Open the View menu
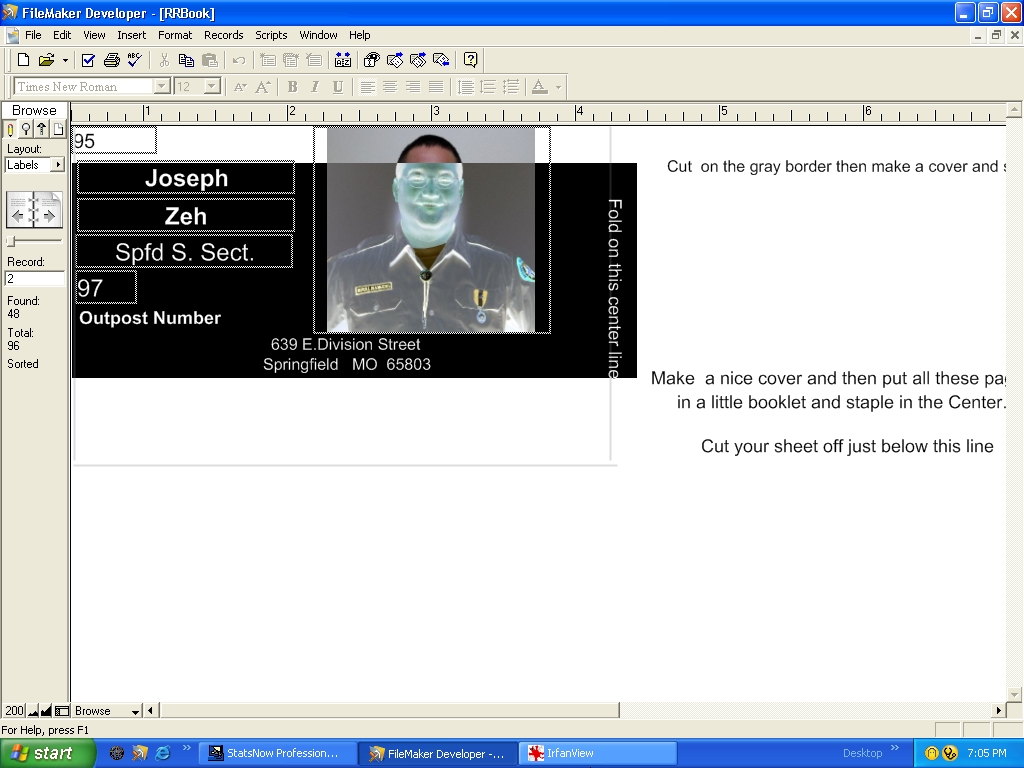 (94, 35)
